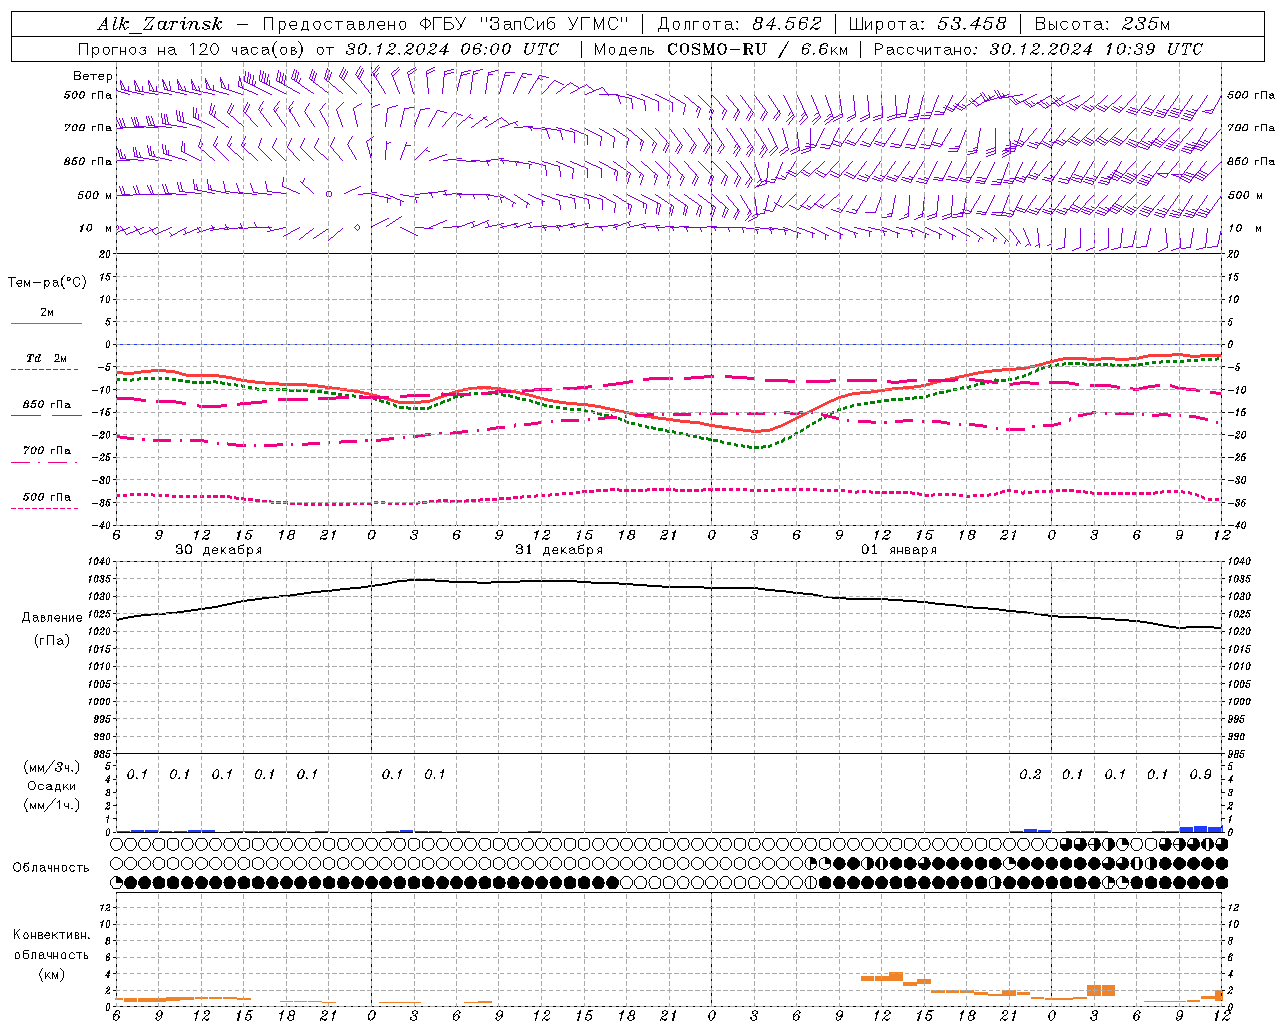The image size is (1280, 1024).
Task: Click the tallest blue precipitation bar
Action: 1200,828
